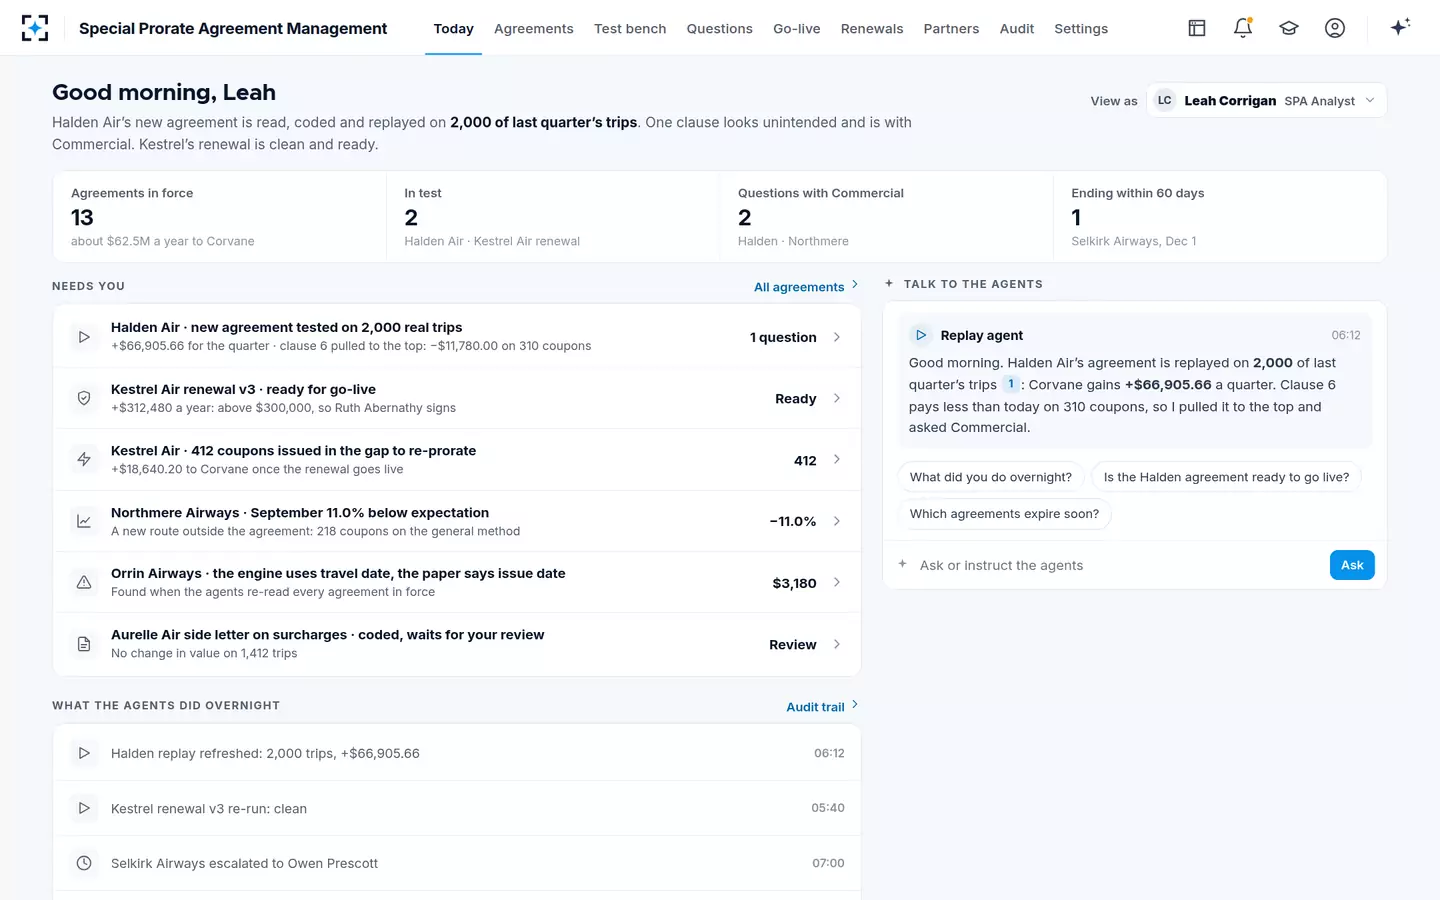The width and height of the screenshot is (1440, 900).
Task: Click warning triangle icon on Orrin Airways row
Action: [x=84, y=582]
